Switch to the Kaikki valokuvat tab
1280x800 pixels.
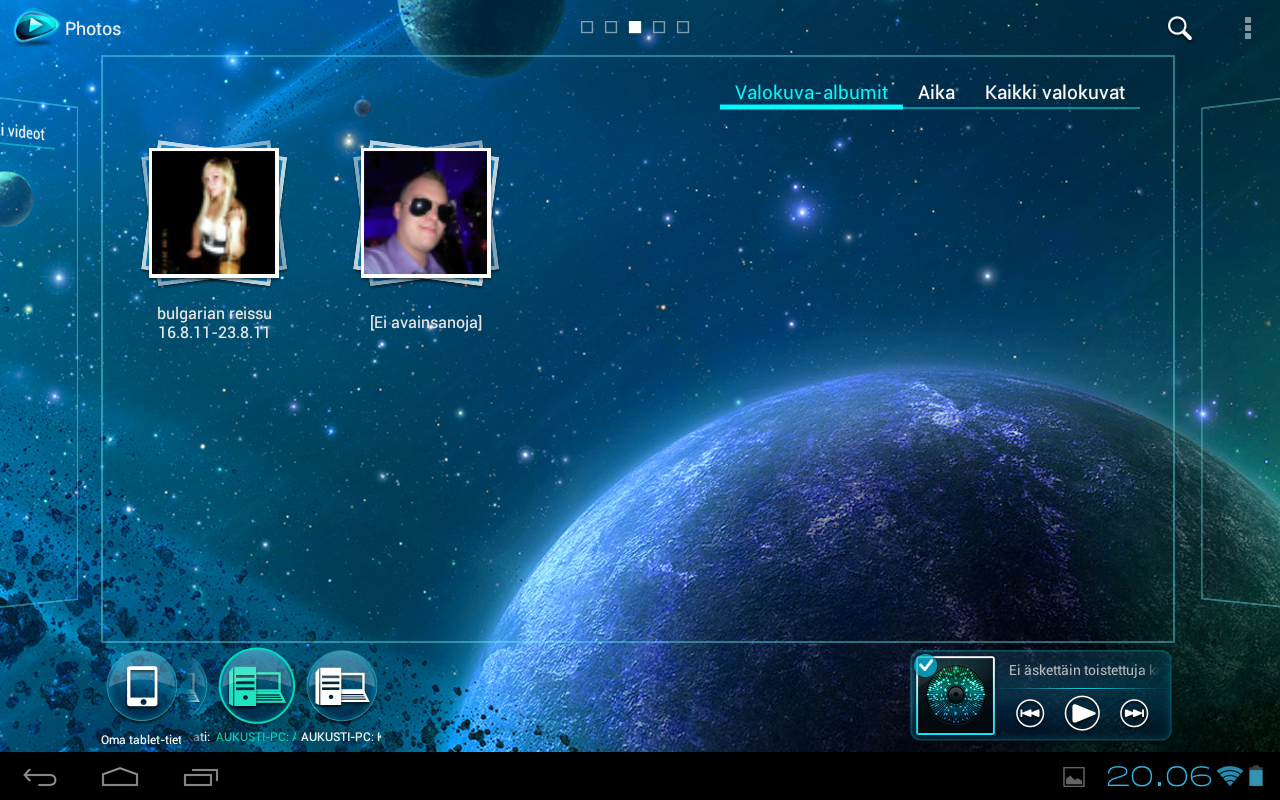click(x=1055, y=93)
